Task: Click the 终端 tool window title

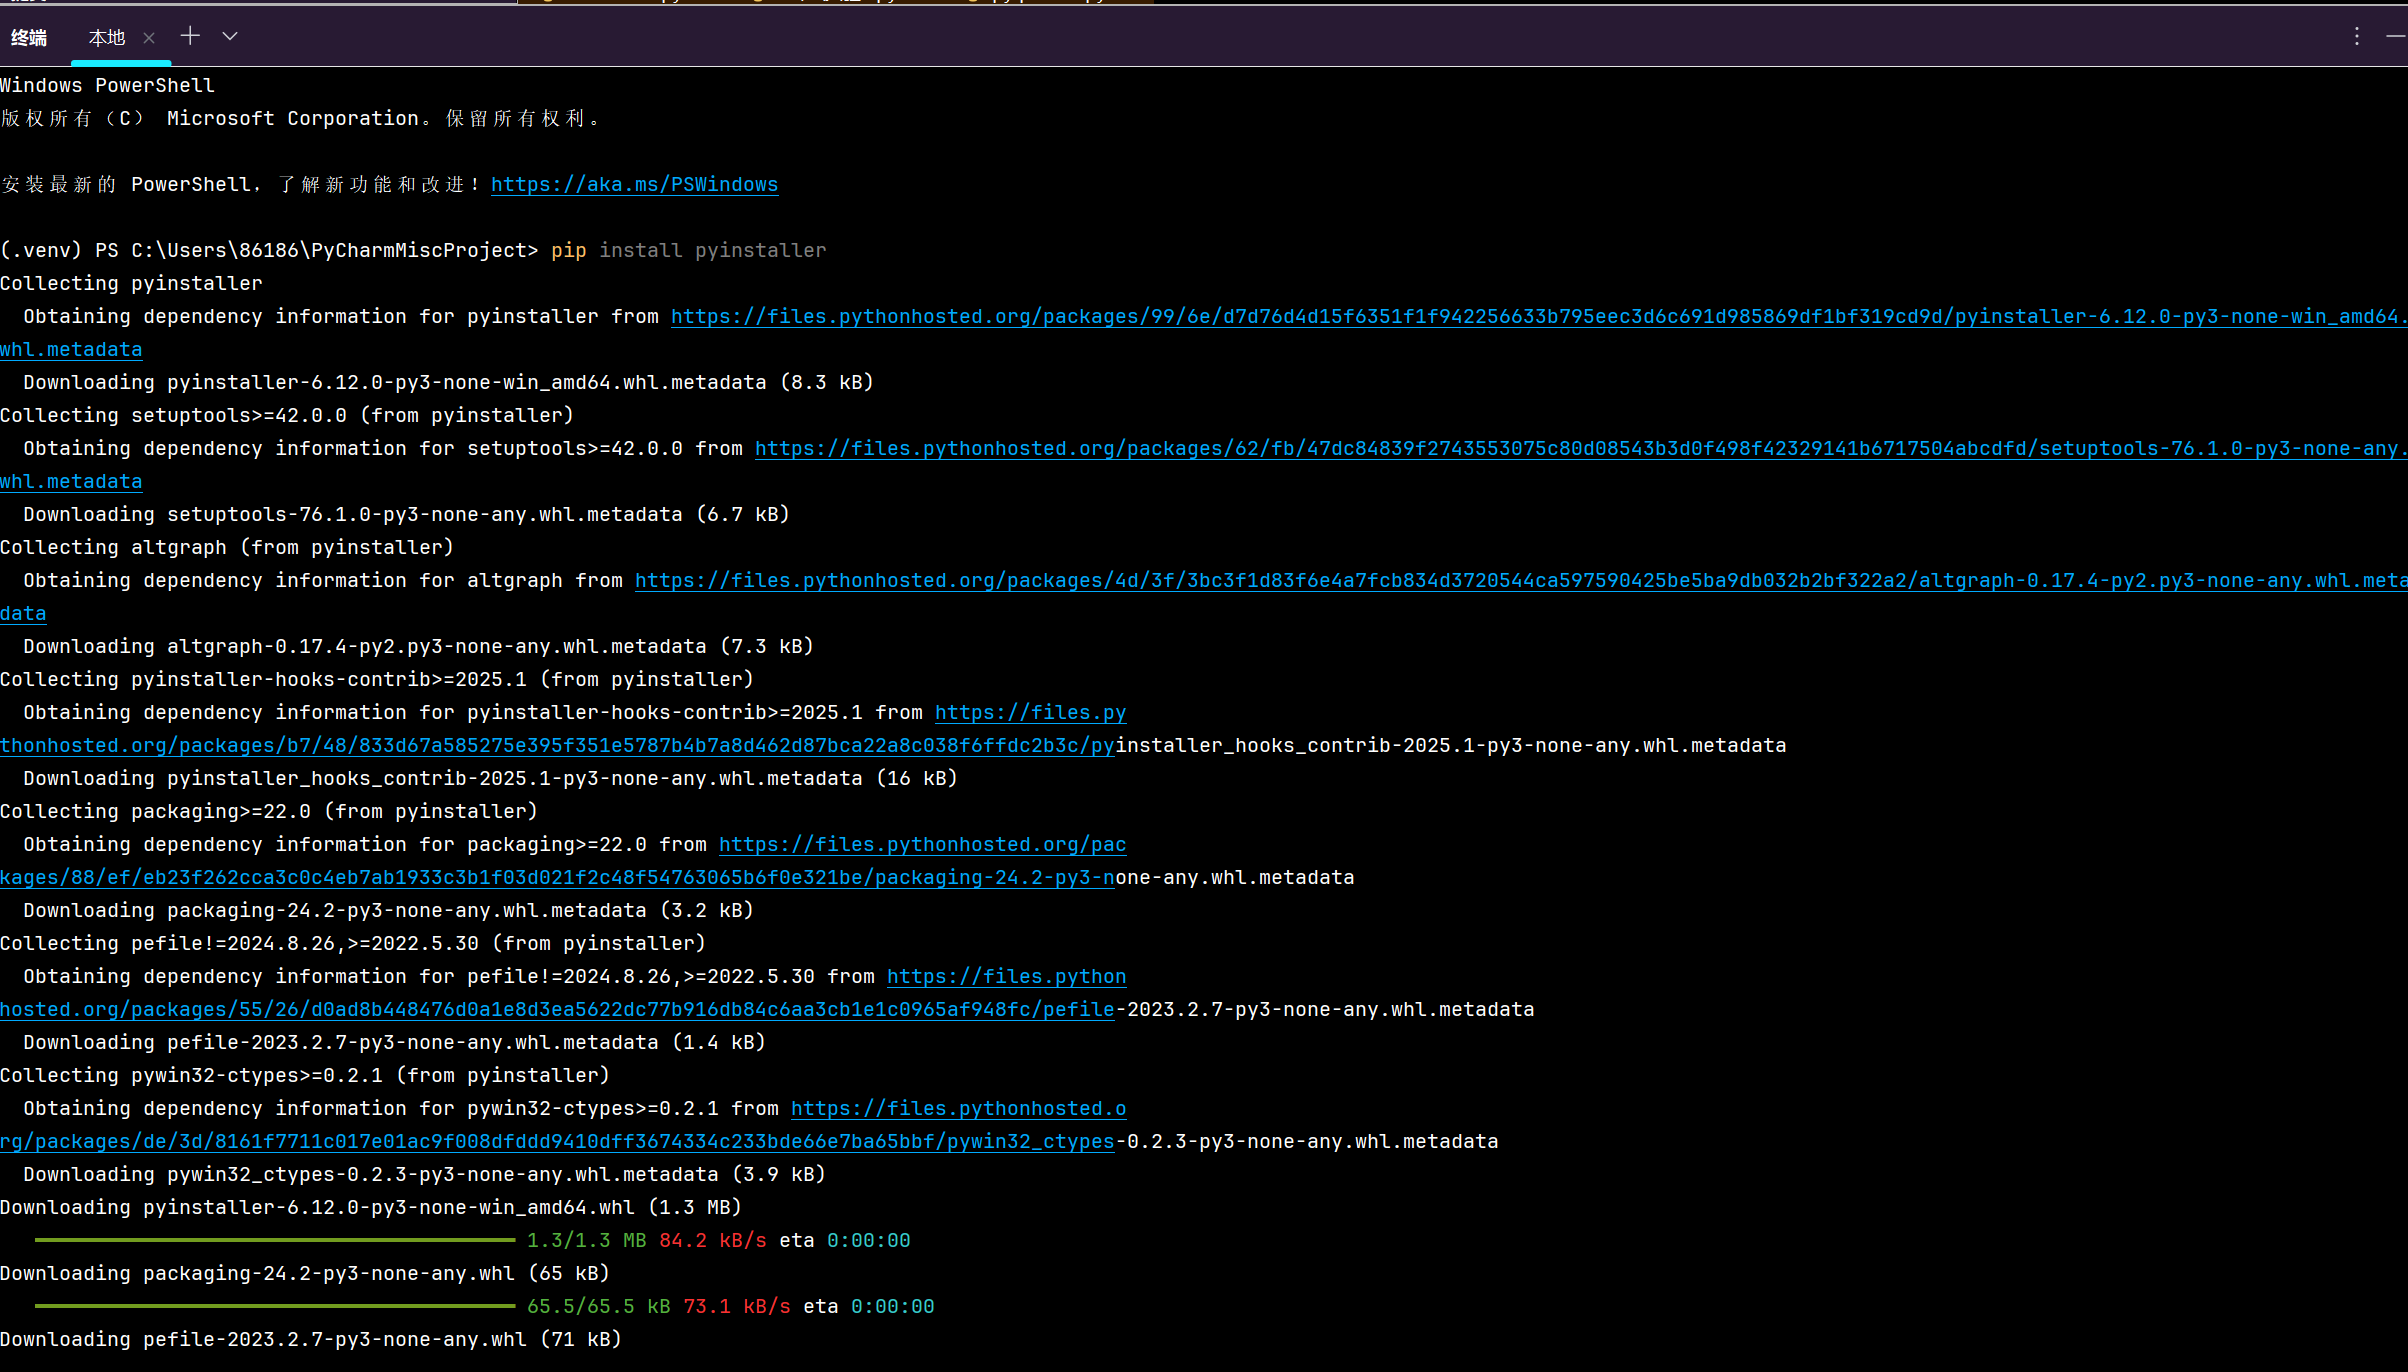Action: tap(29, 38)
